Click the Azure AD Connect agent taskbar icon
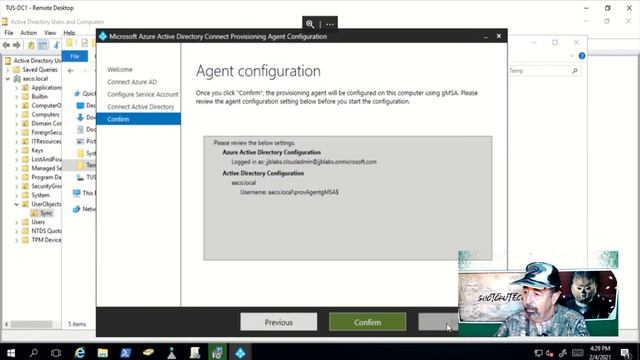Screen dimensions: 640x360 240,353
